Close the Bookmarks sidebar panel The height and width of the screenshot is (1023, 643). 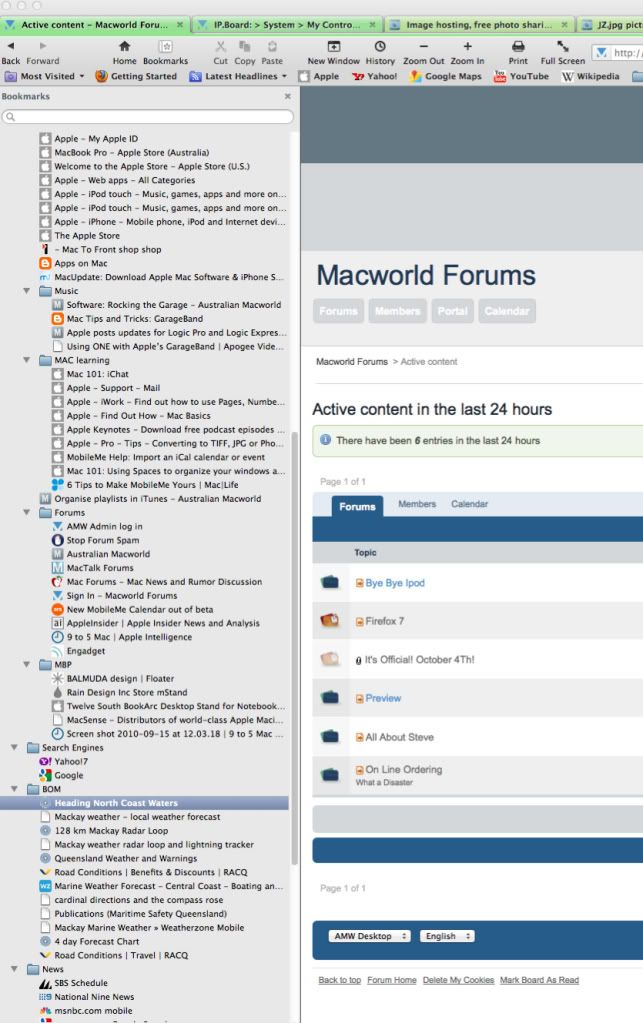click(x=288, y=96)
